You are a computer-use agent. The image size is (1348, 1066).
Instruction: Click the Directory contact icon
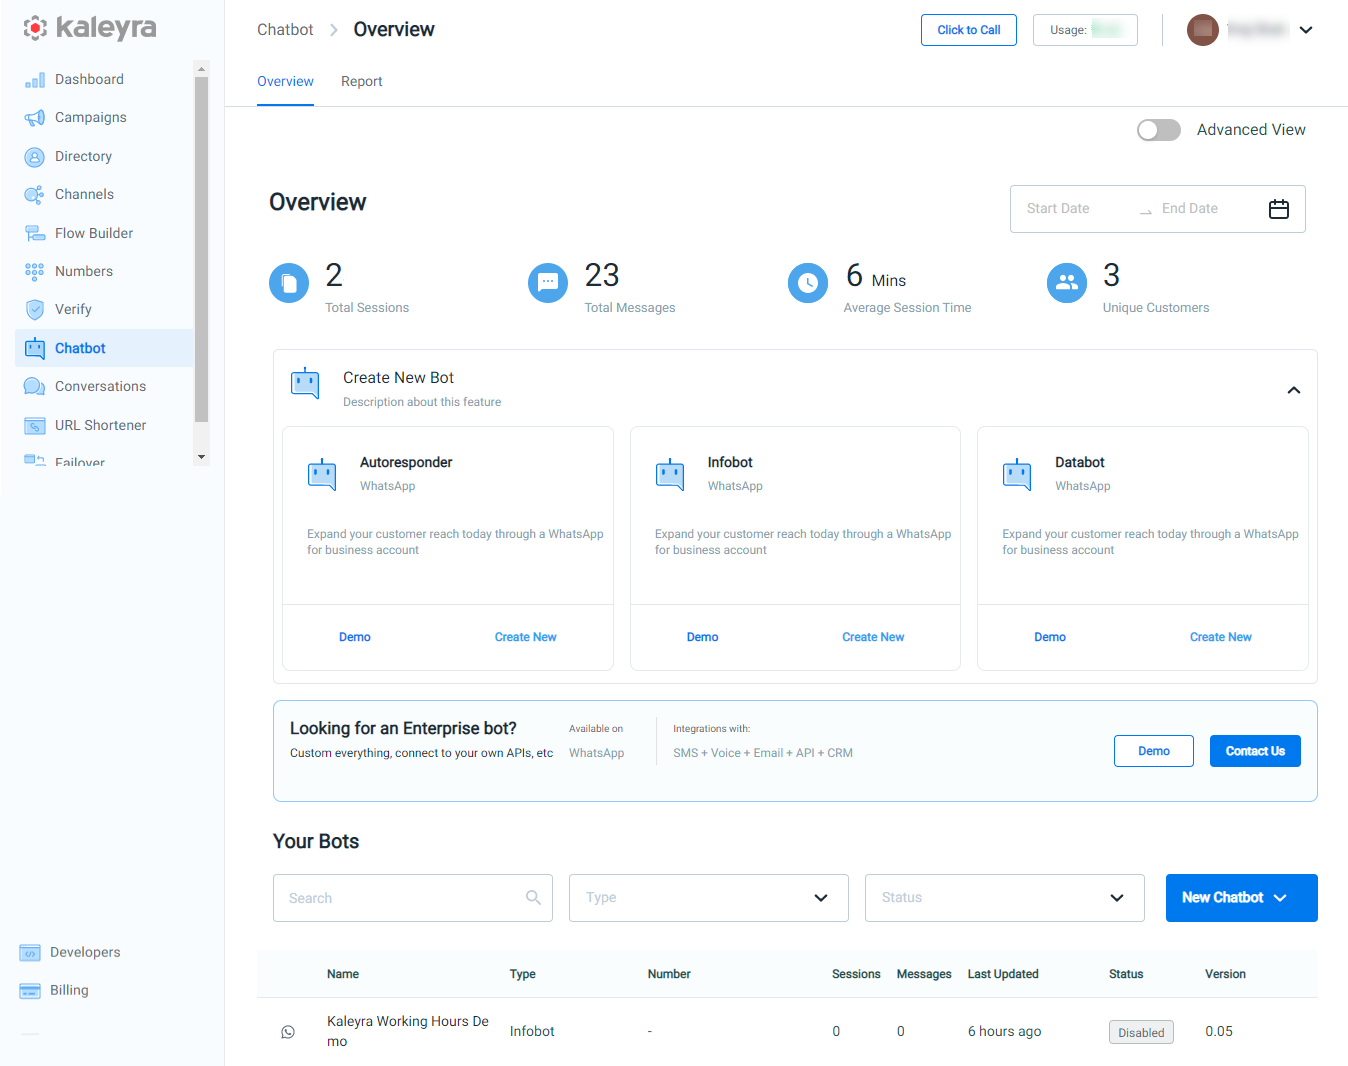tap(35, 157)
